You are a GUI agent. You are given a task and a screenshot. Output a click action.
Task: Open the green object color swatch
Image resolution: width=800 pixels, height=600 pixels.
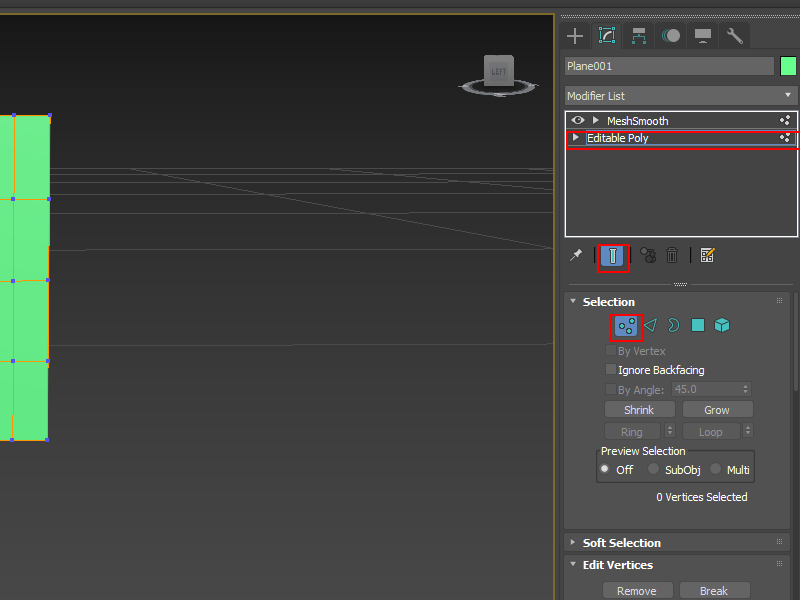(788, 66)
